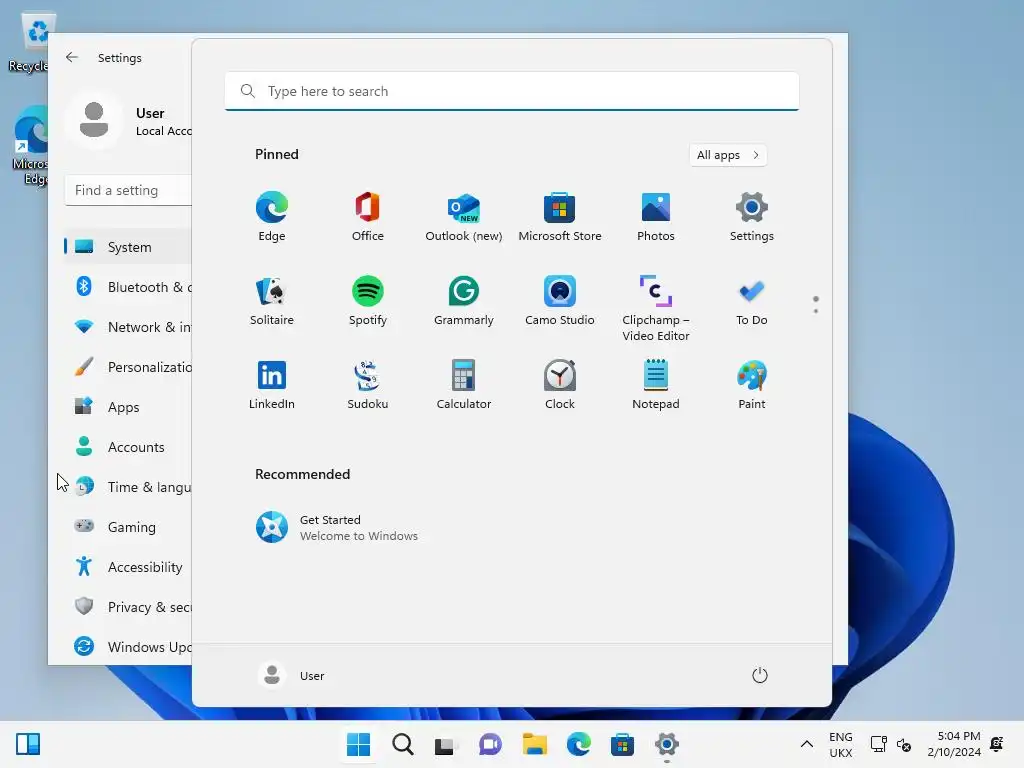Launch the Paint app
The width and height of the screenshot is (1024, 768).
point(752,385)
